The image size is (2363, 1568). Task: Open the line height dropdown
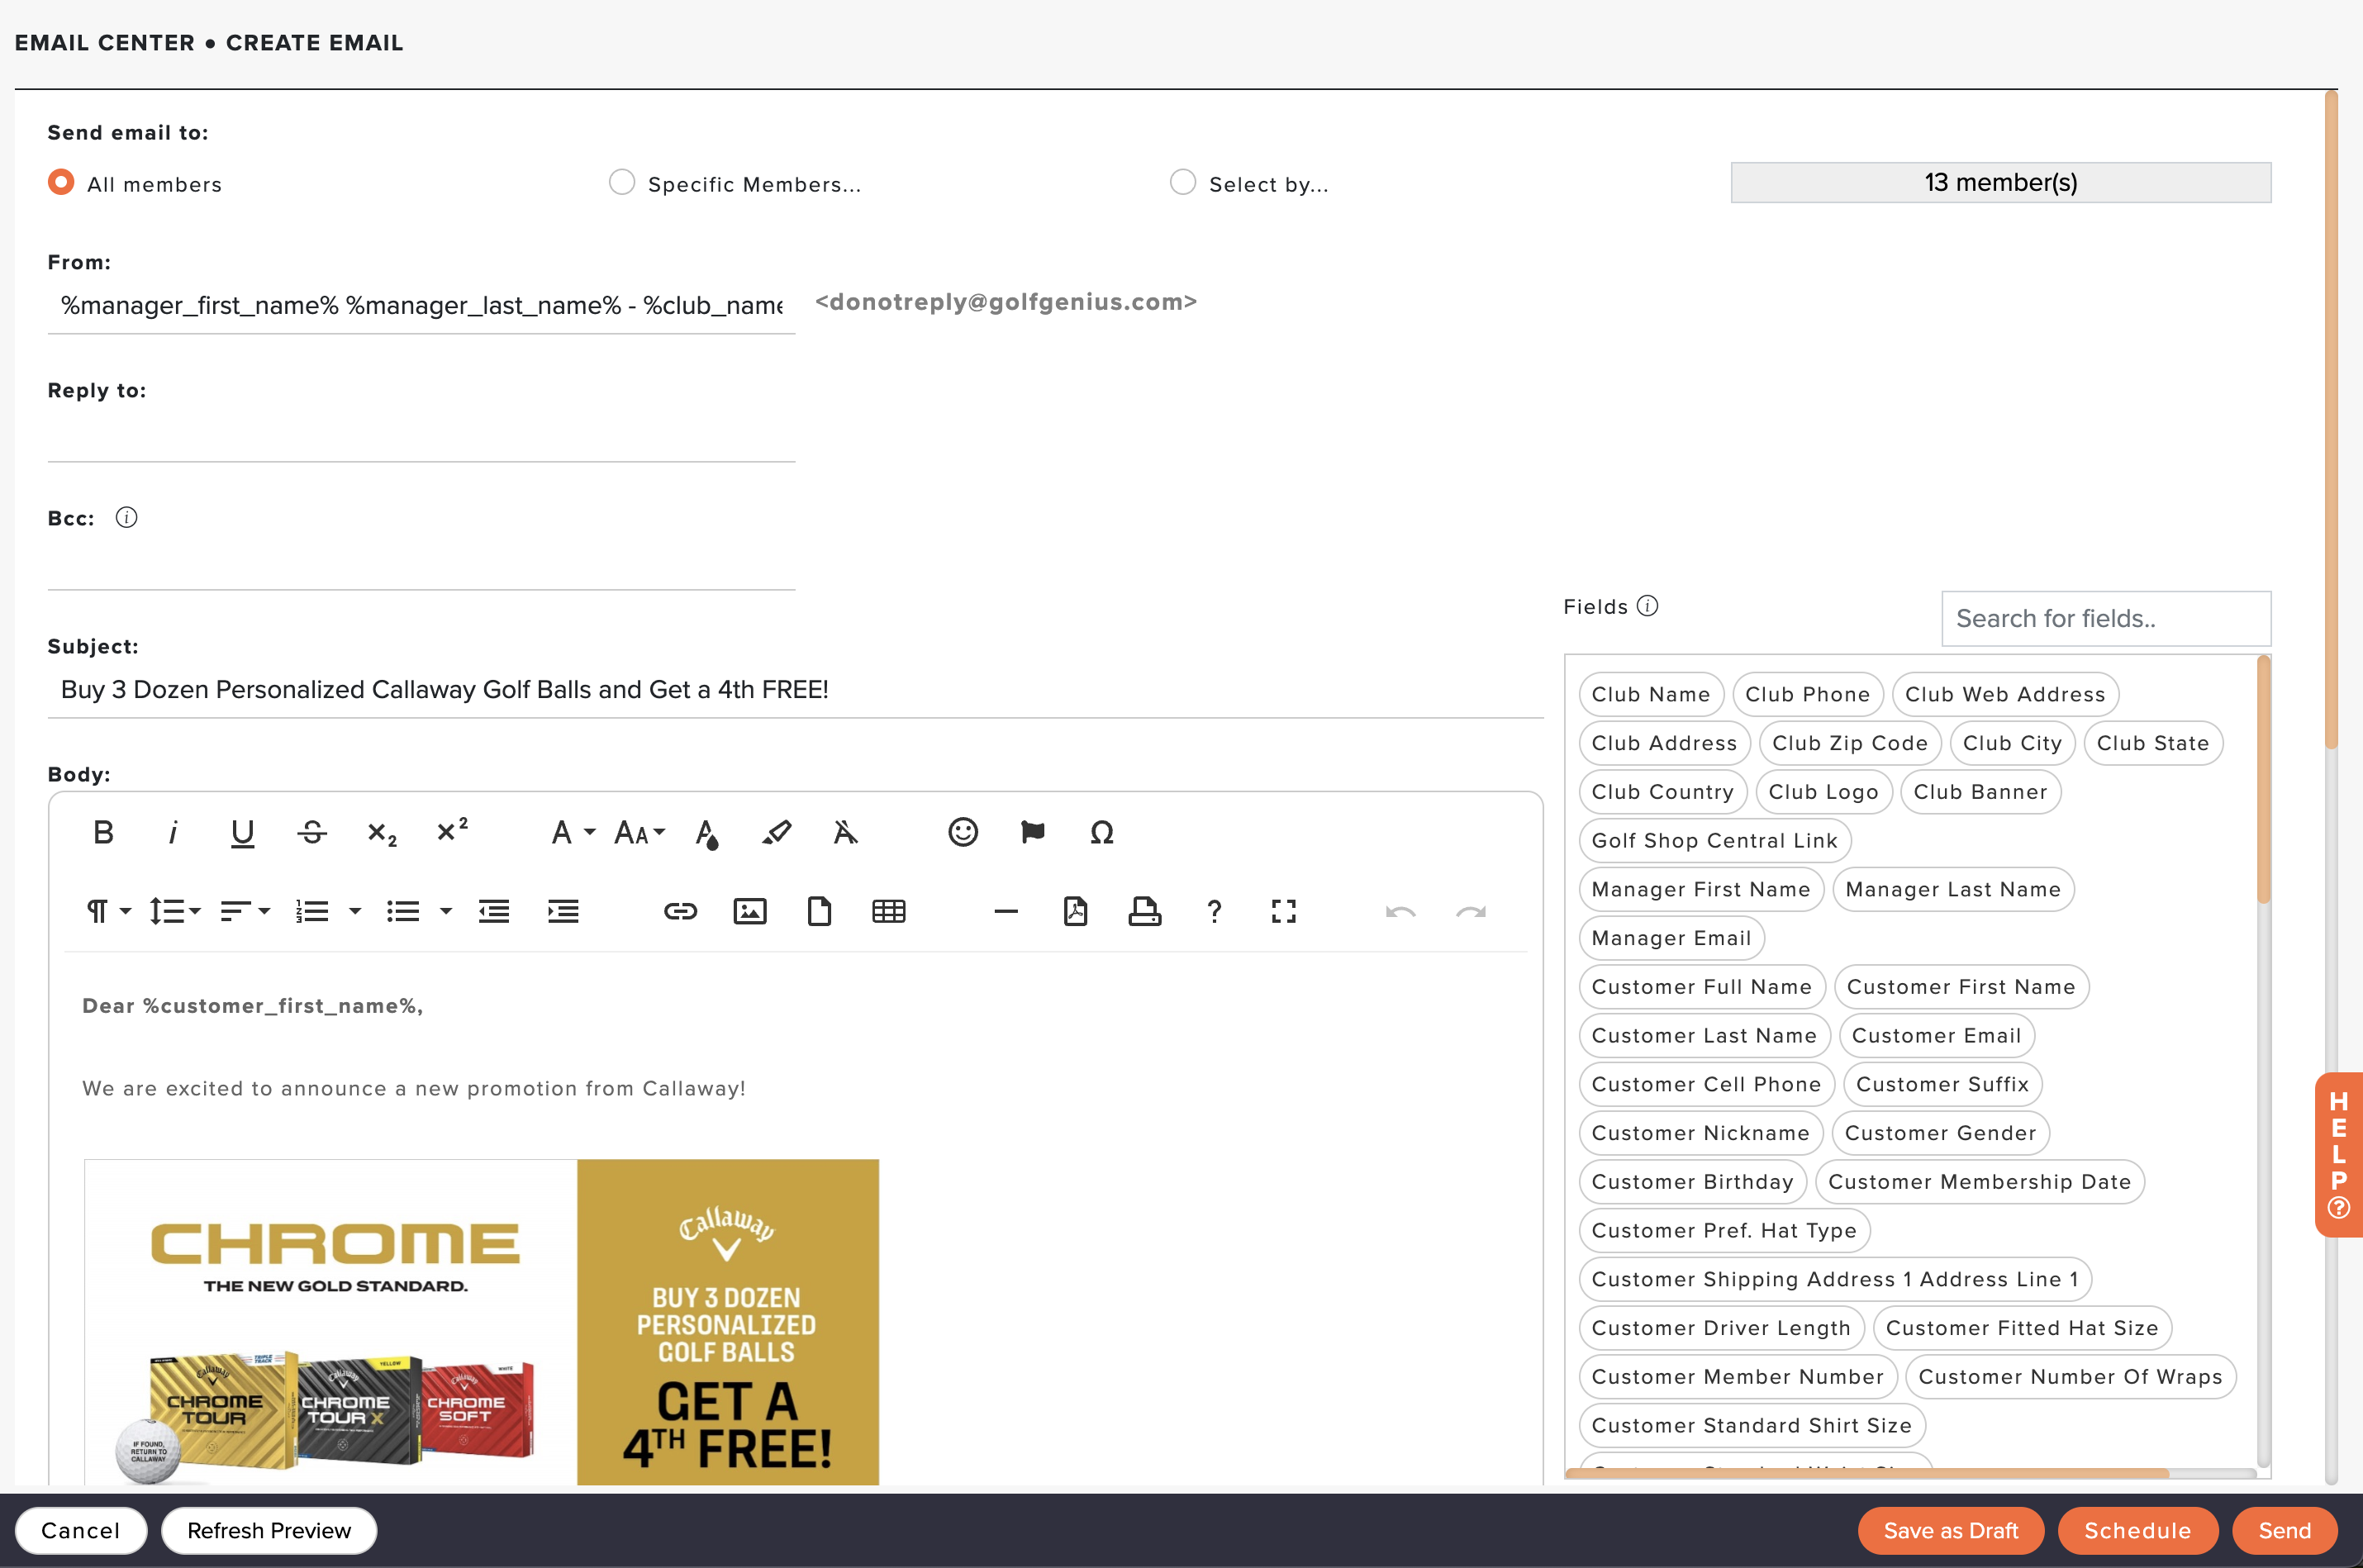pyautogui.click(x=176, y=911)
